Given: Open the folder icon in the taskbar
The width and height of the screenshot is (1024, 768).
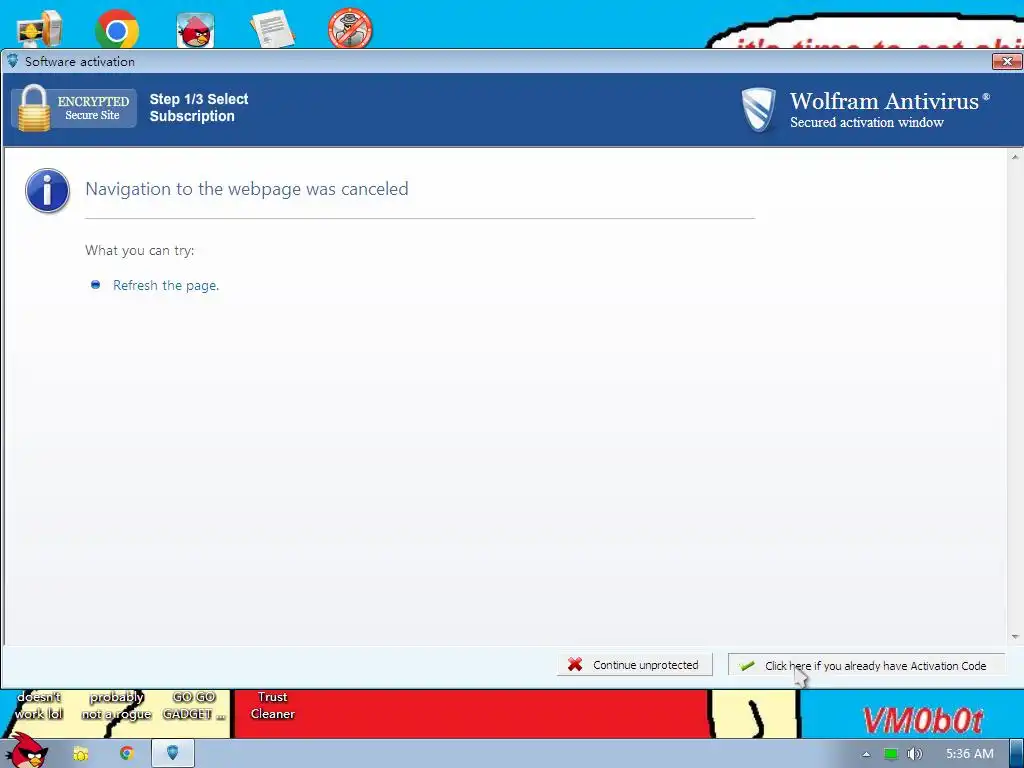Looking at the screenshot, I should point(80,754).
